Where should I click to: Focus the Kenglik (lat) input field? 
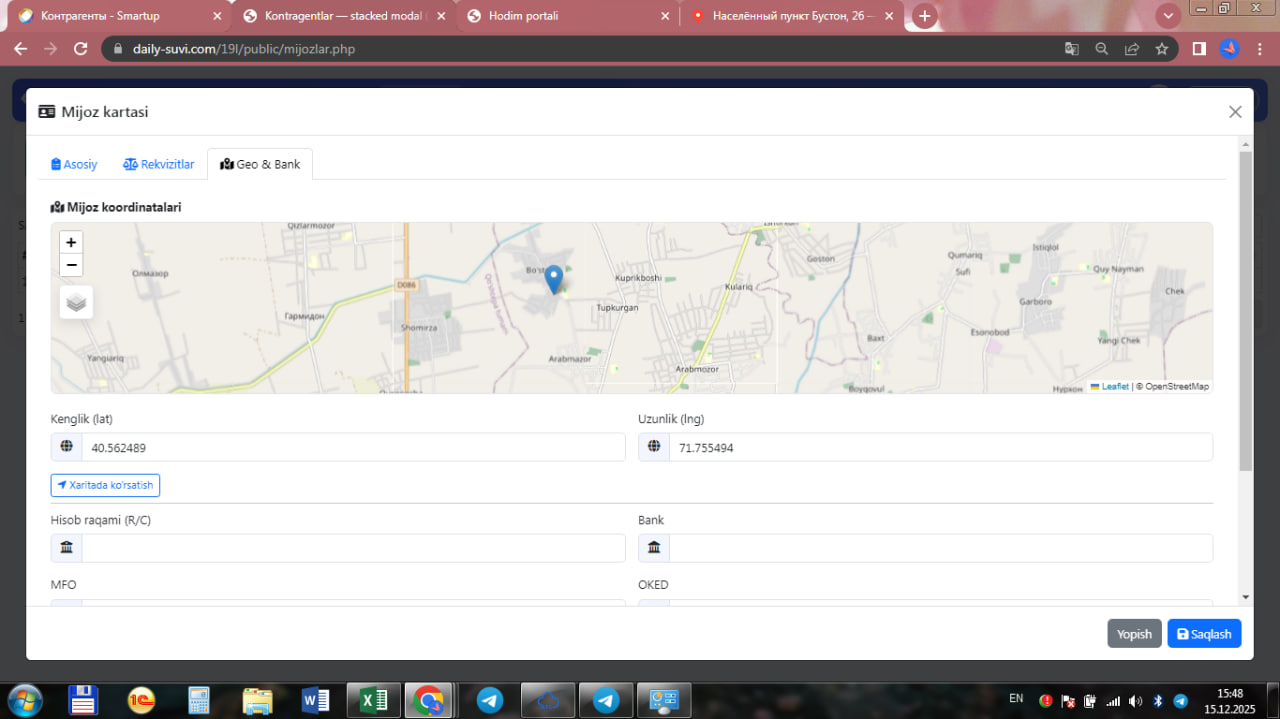[x=352, y=448]
